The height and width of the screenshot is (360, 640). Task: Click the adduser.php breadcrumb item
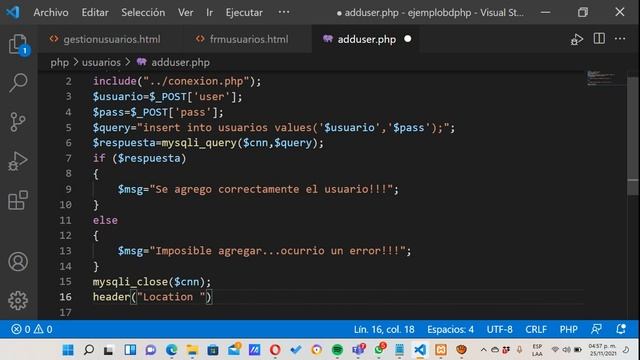pyautogui.click(x=173, y=62)
